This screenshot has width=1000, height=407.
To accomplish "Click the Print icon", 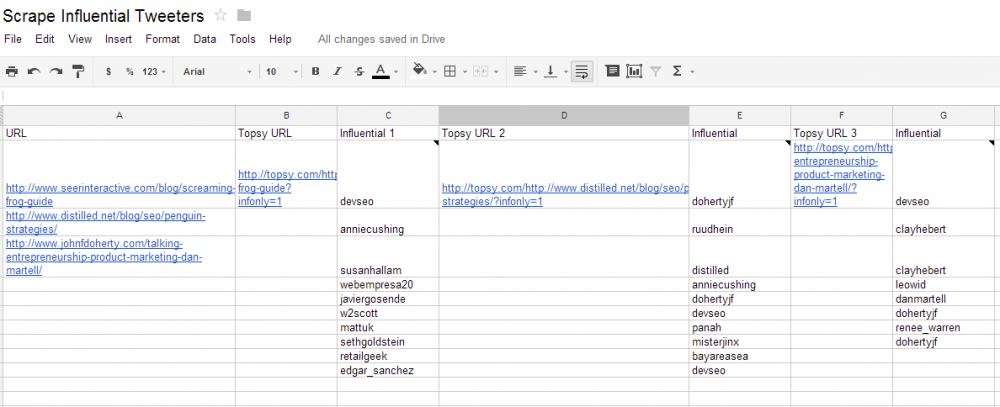I will [x=12, y=71].
